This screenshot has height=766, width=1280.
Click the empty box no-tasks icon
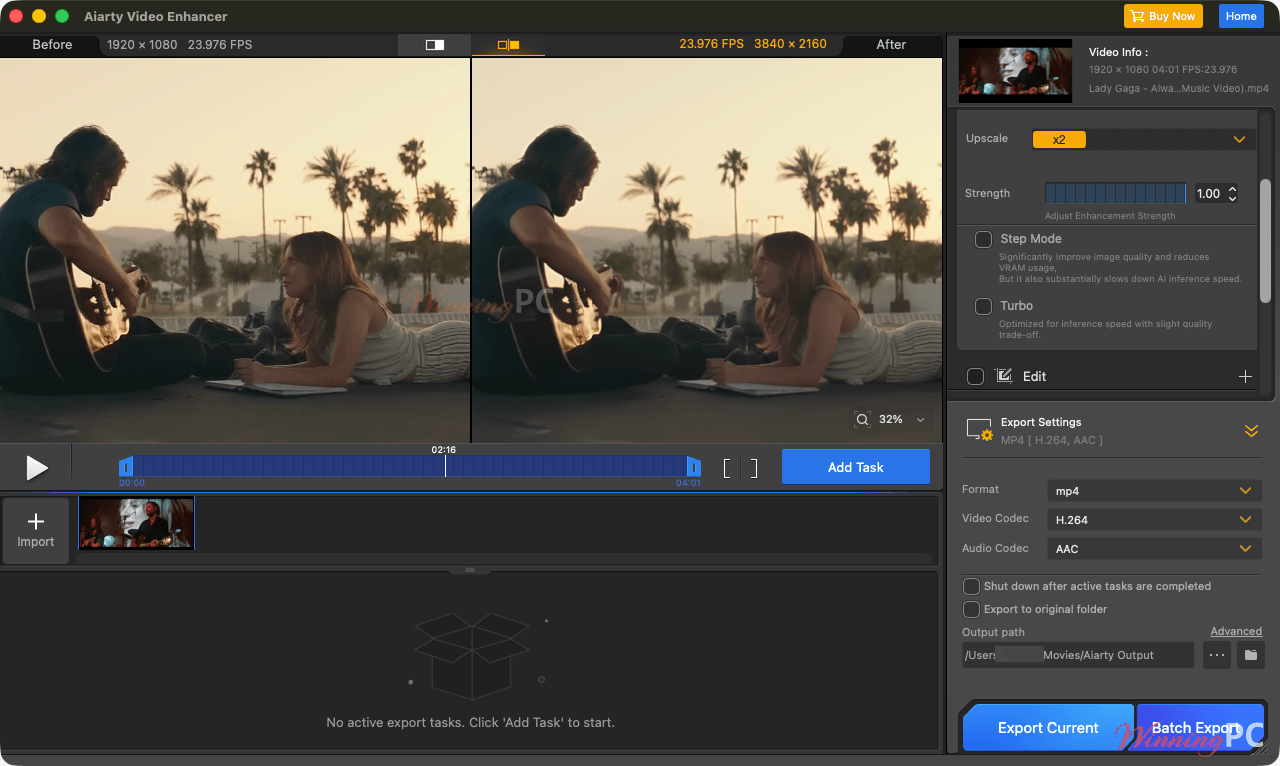click(x=471, y=655)
